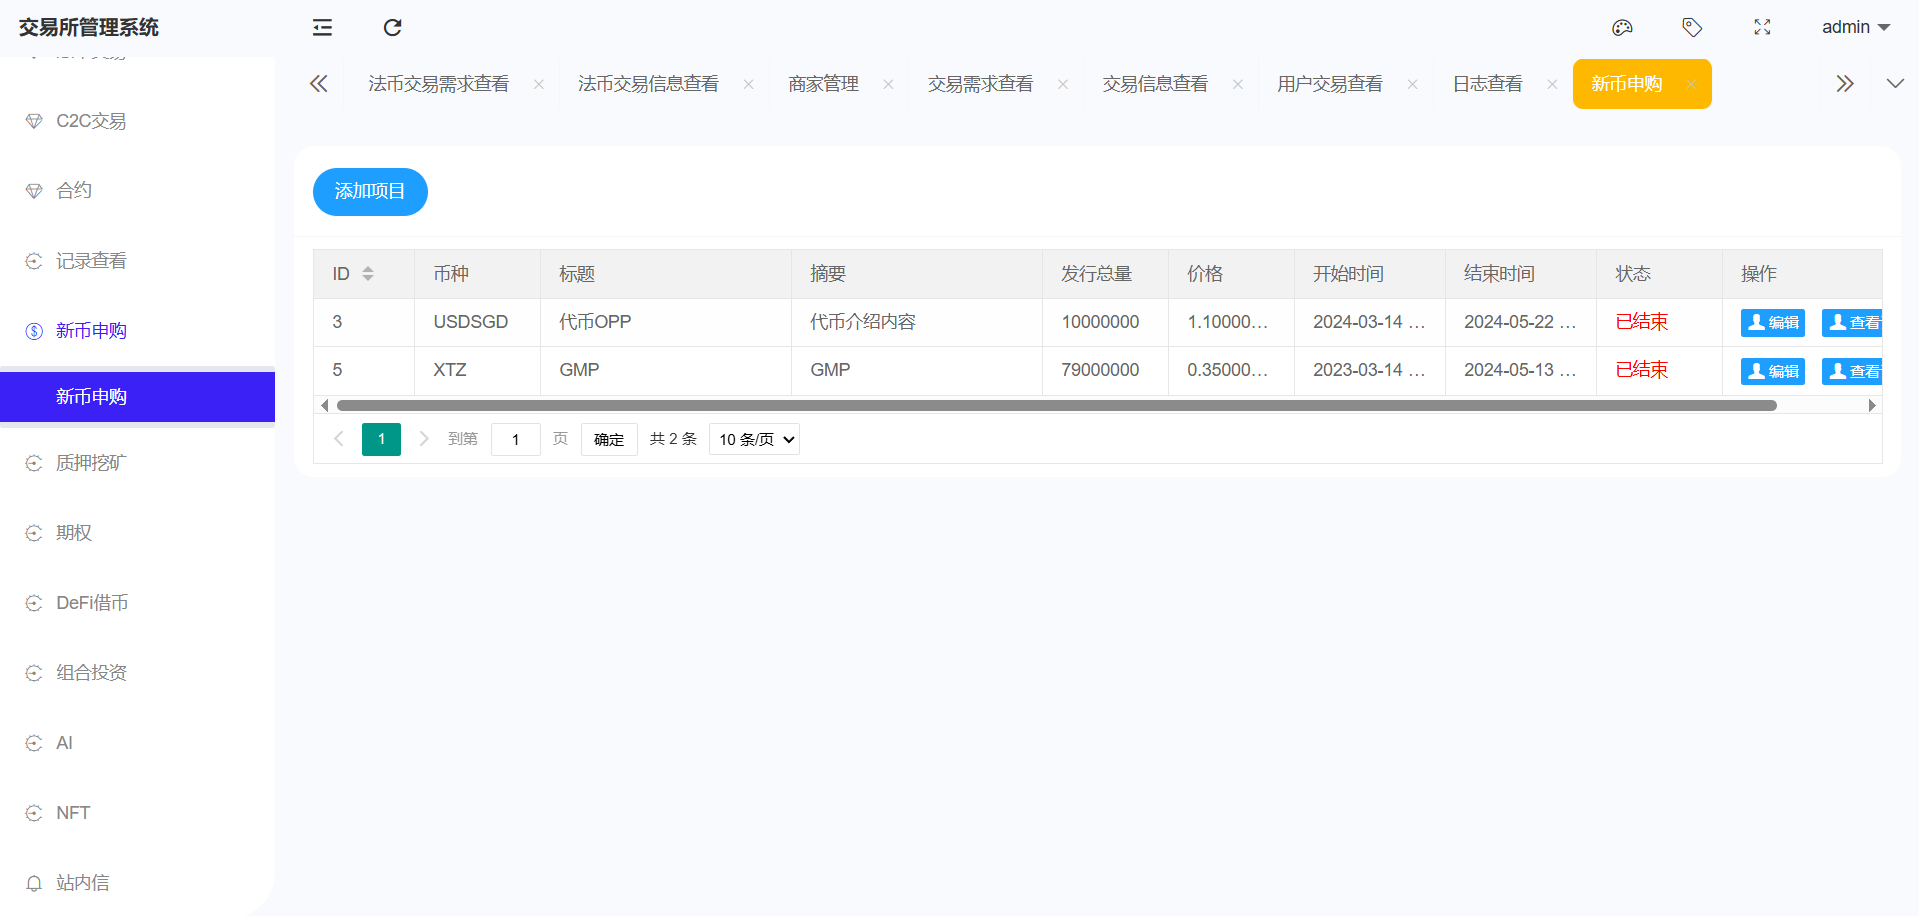Open the admin user dropdown
The image size is (1919, 916).
tap(1855, 27)
